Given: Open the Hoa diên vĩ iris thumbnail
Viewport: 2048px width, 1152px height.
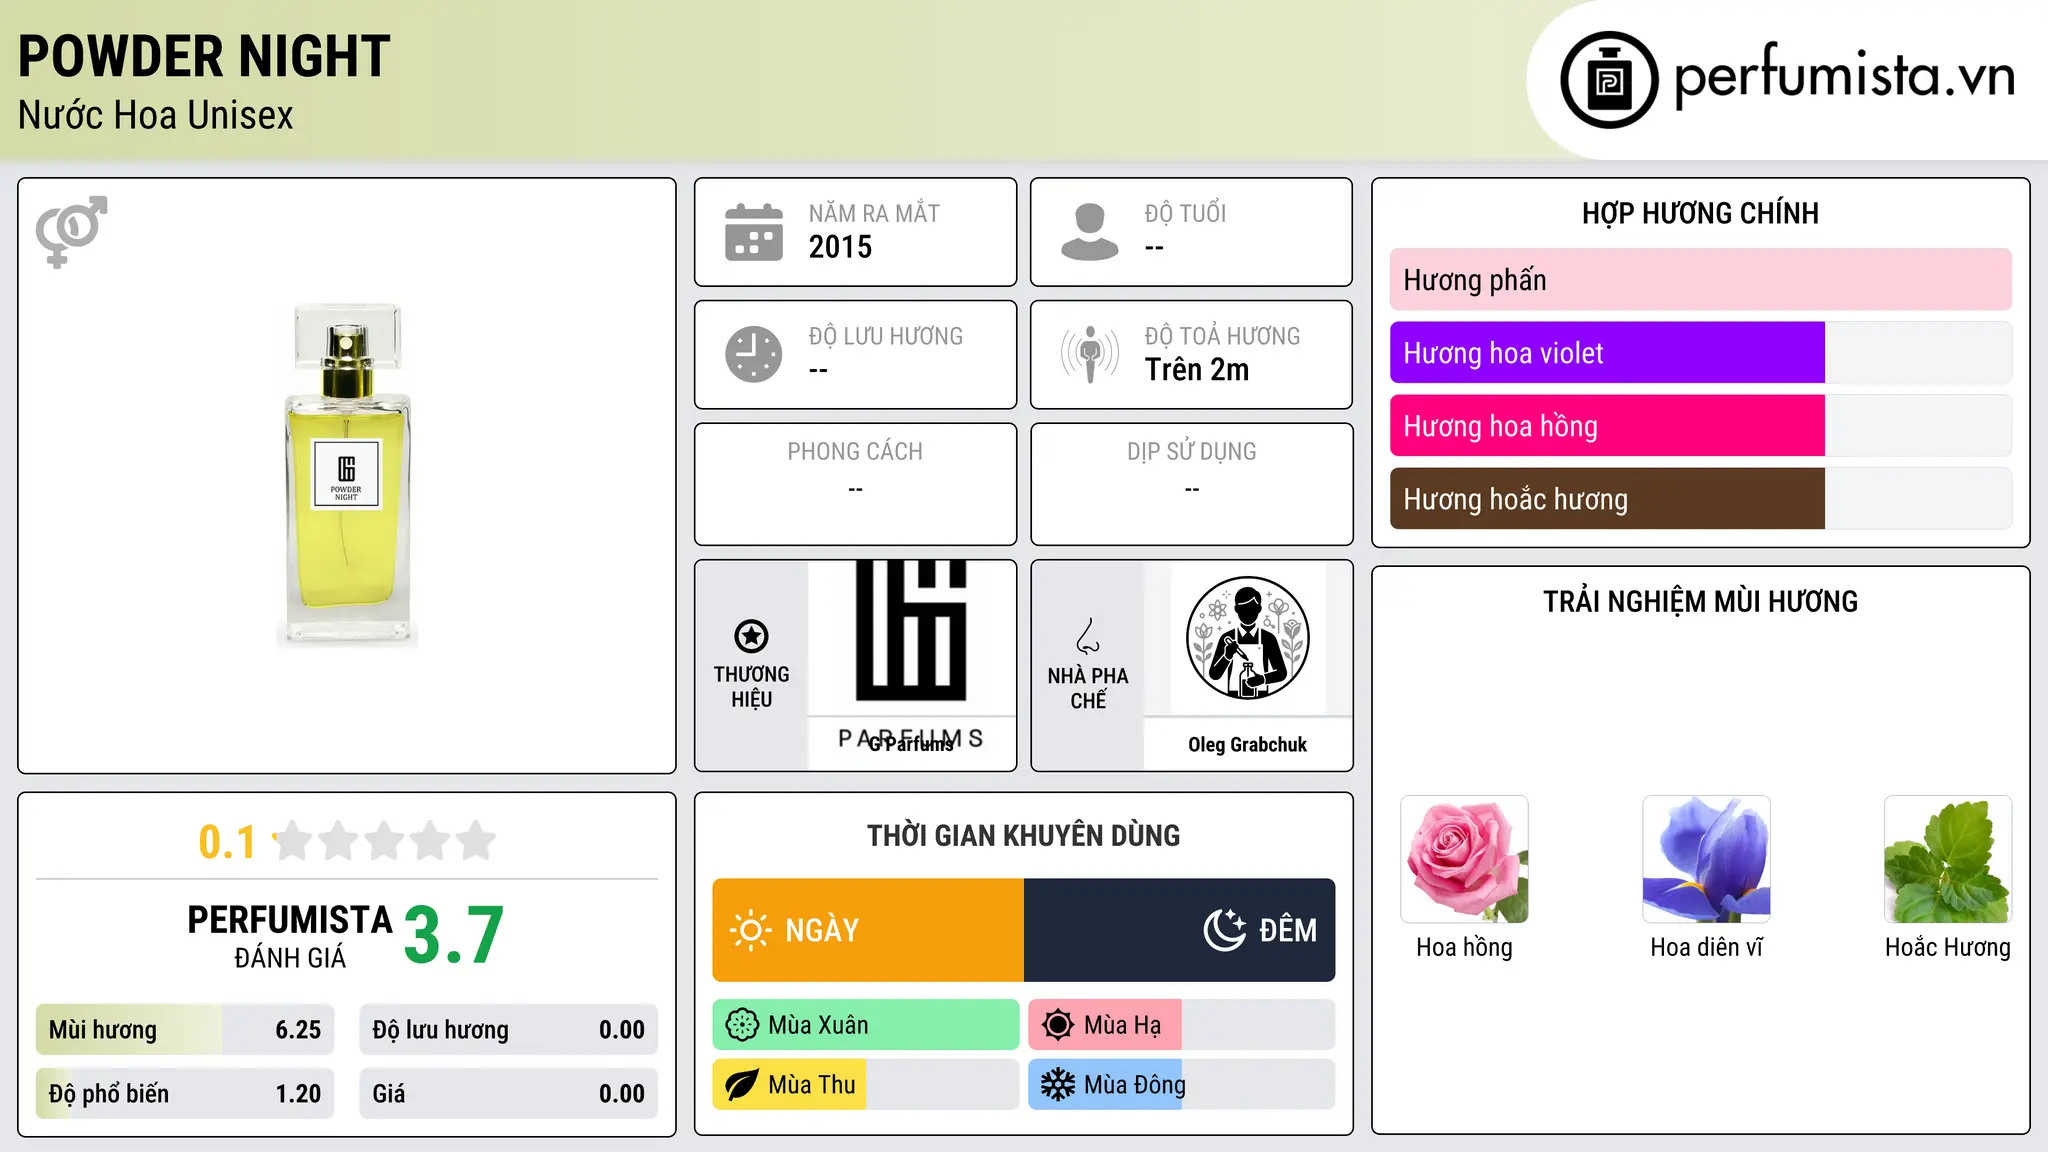Looking at the screenshot, I should pos(1706,859).
